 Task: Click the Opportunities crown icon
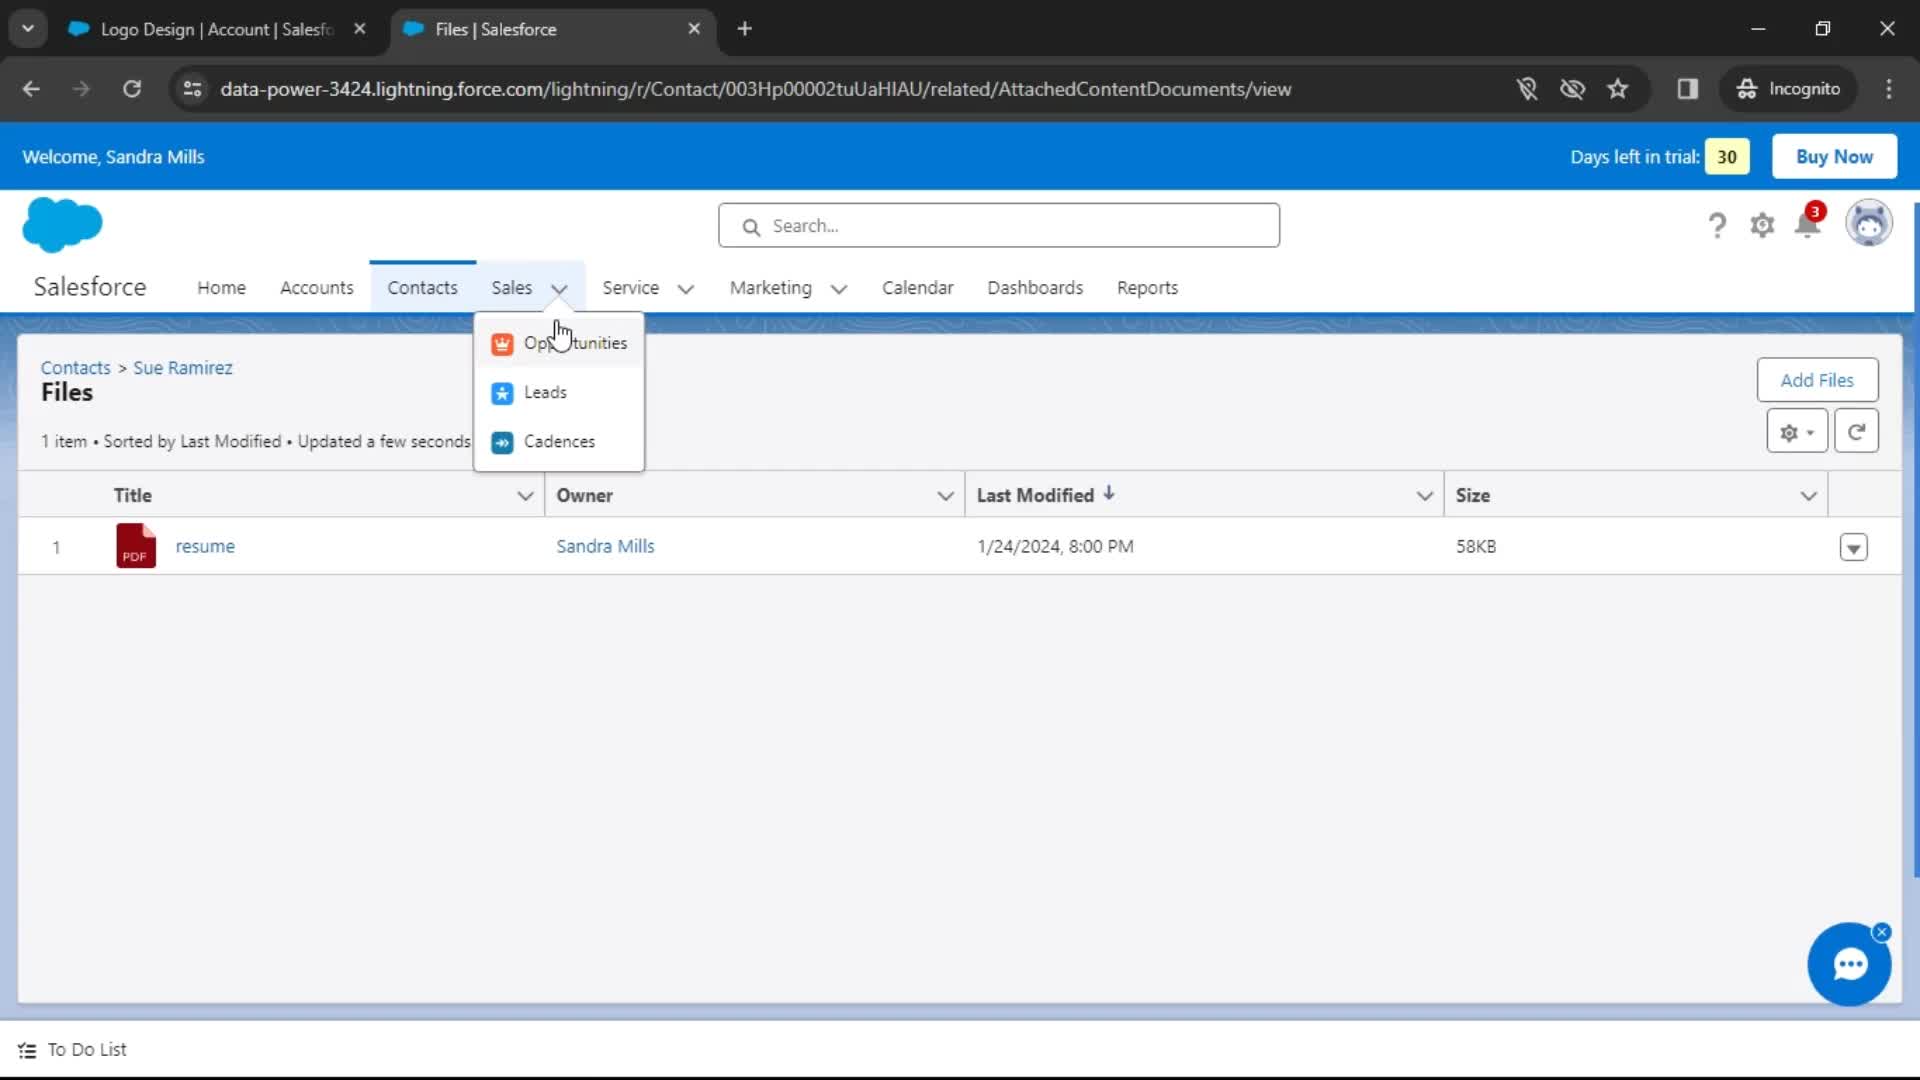(x=502, y=344)
